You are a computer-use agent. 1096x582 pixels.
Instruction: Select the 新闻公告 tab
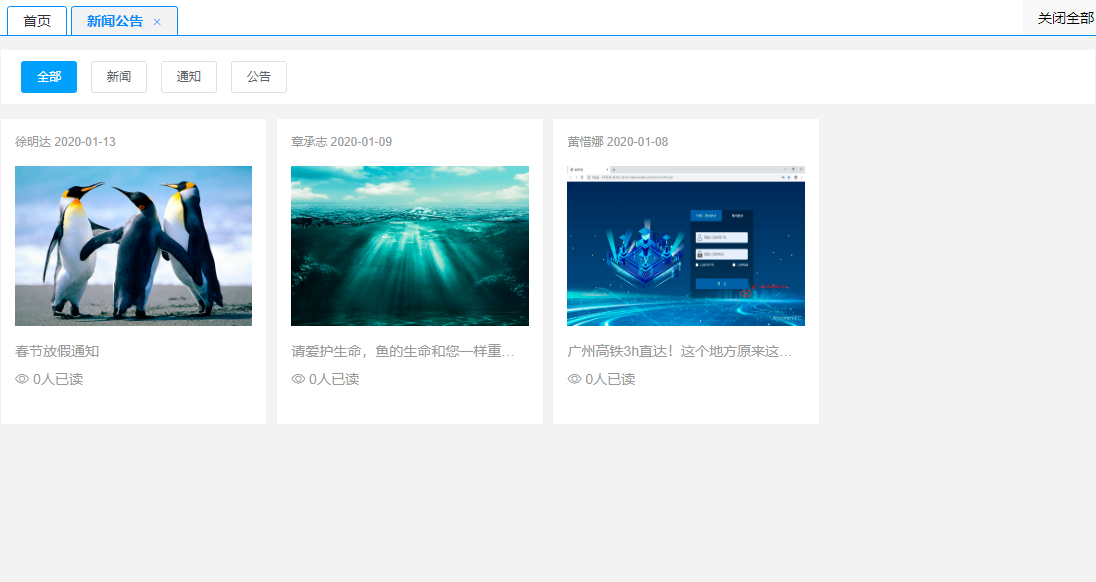click(x=115, y=21)
